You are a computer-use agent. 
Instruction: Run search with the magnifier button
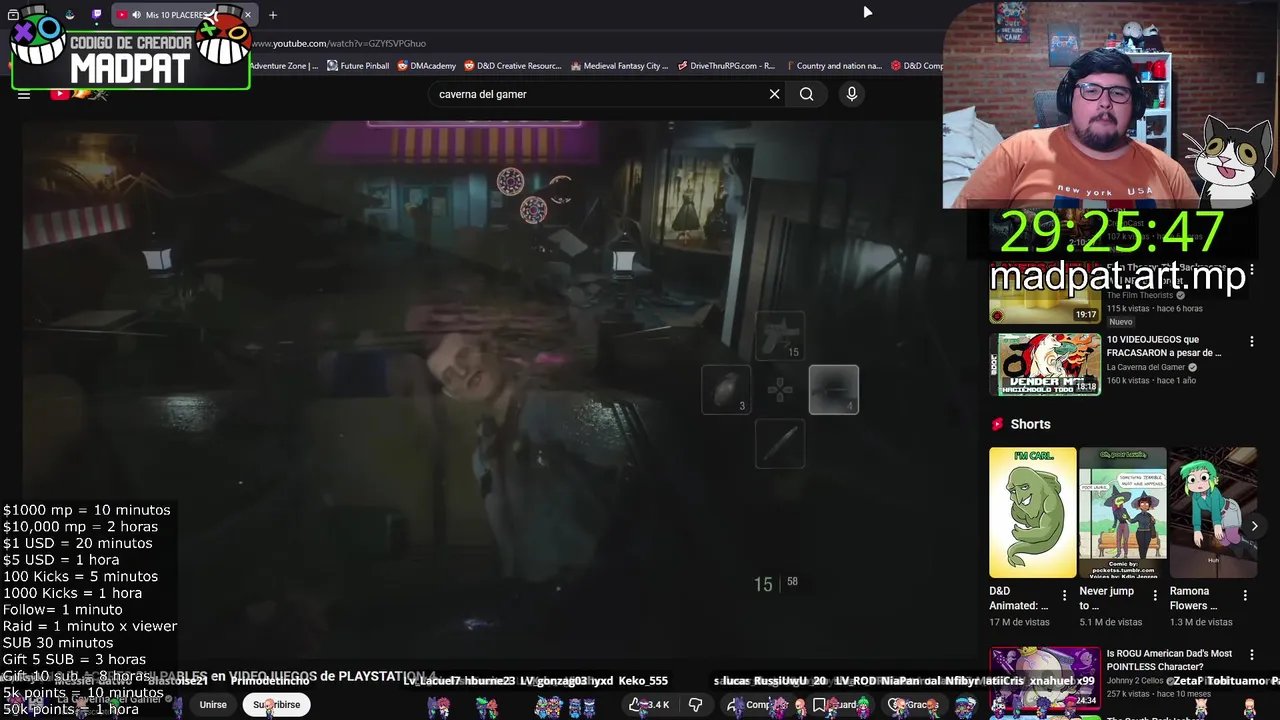pyautogui.click(x=806, y=94)
